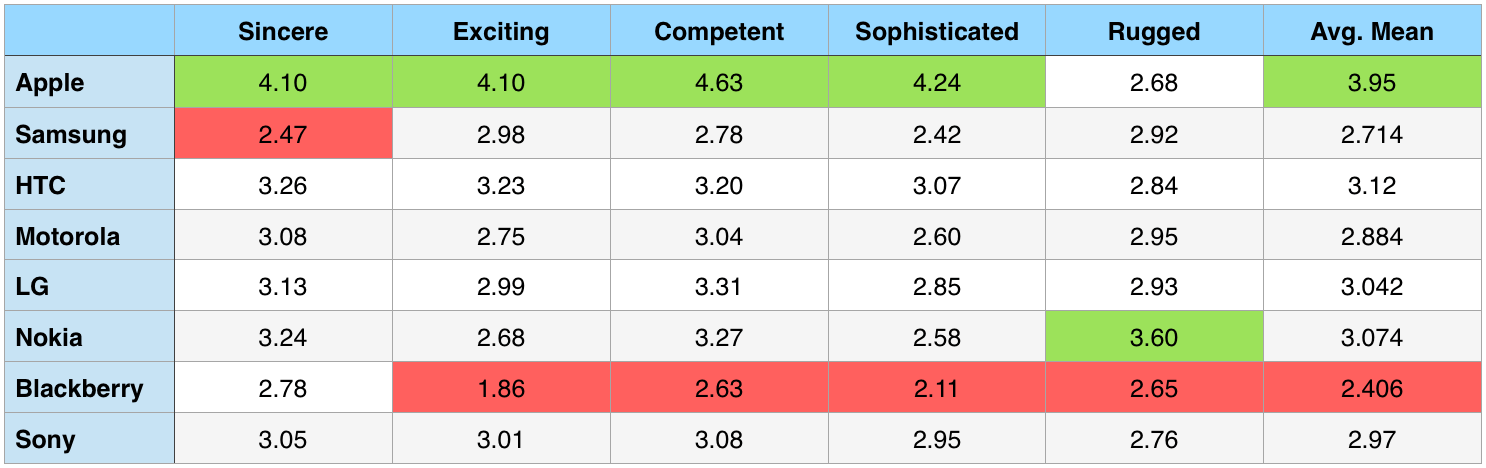Click Apple's Competent score 4.63
The height and width of the screenshot is (468, 1486).
click(719, 83)
